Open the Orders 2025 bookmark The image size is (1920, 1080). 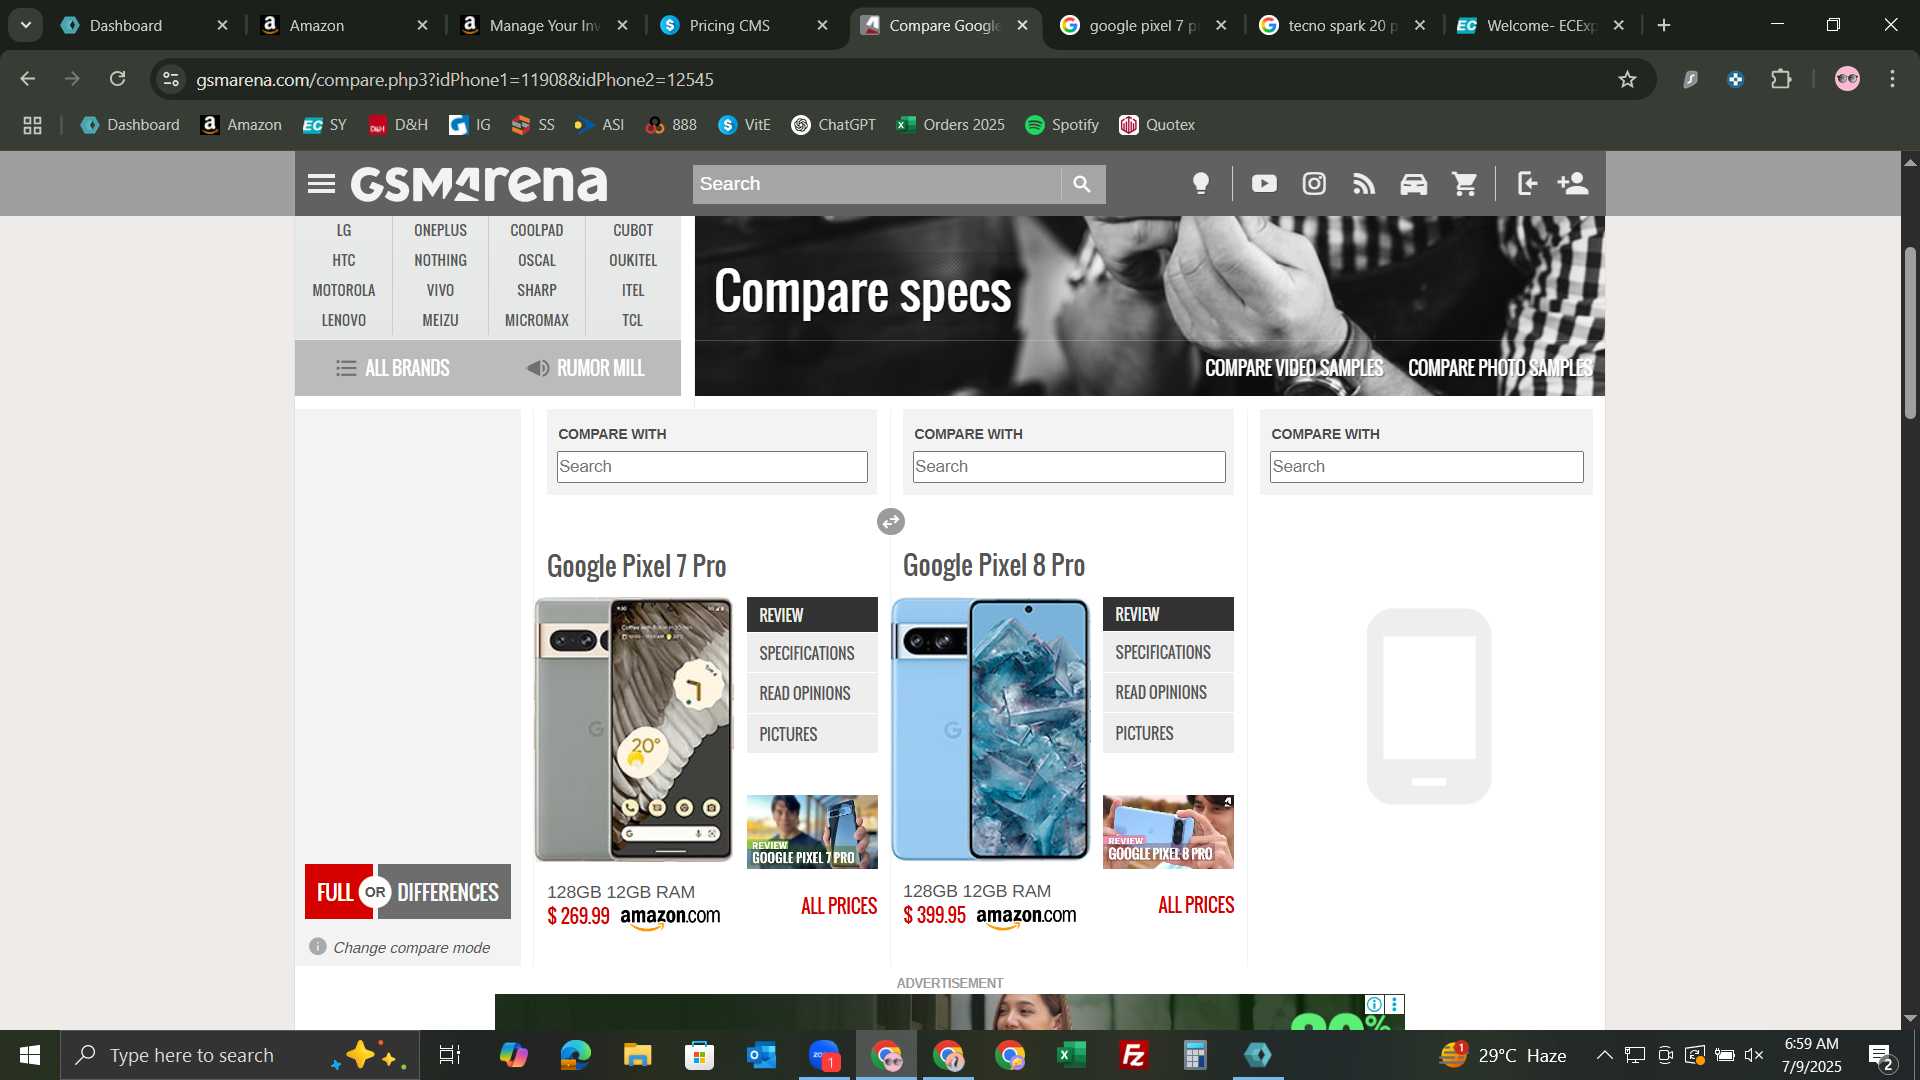[x=950, y=125]
